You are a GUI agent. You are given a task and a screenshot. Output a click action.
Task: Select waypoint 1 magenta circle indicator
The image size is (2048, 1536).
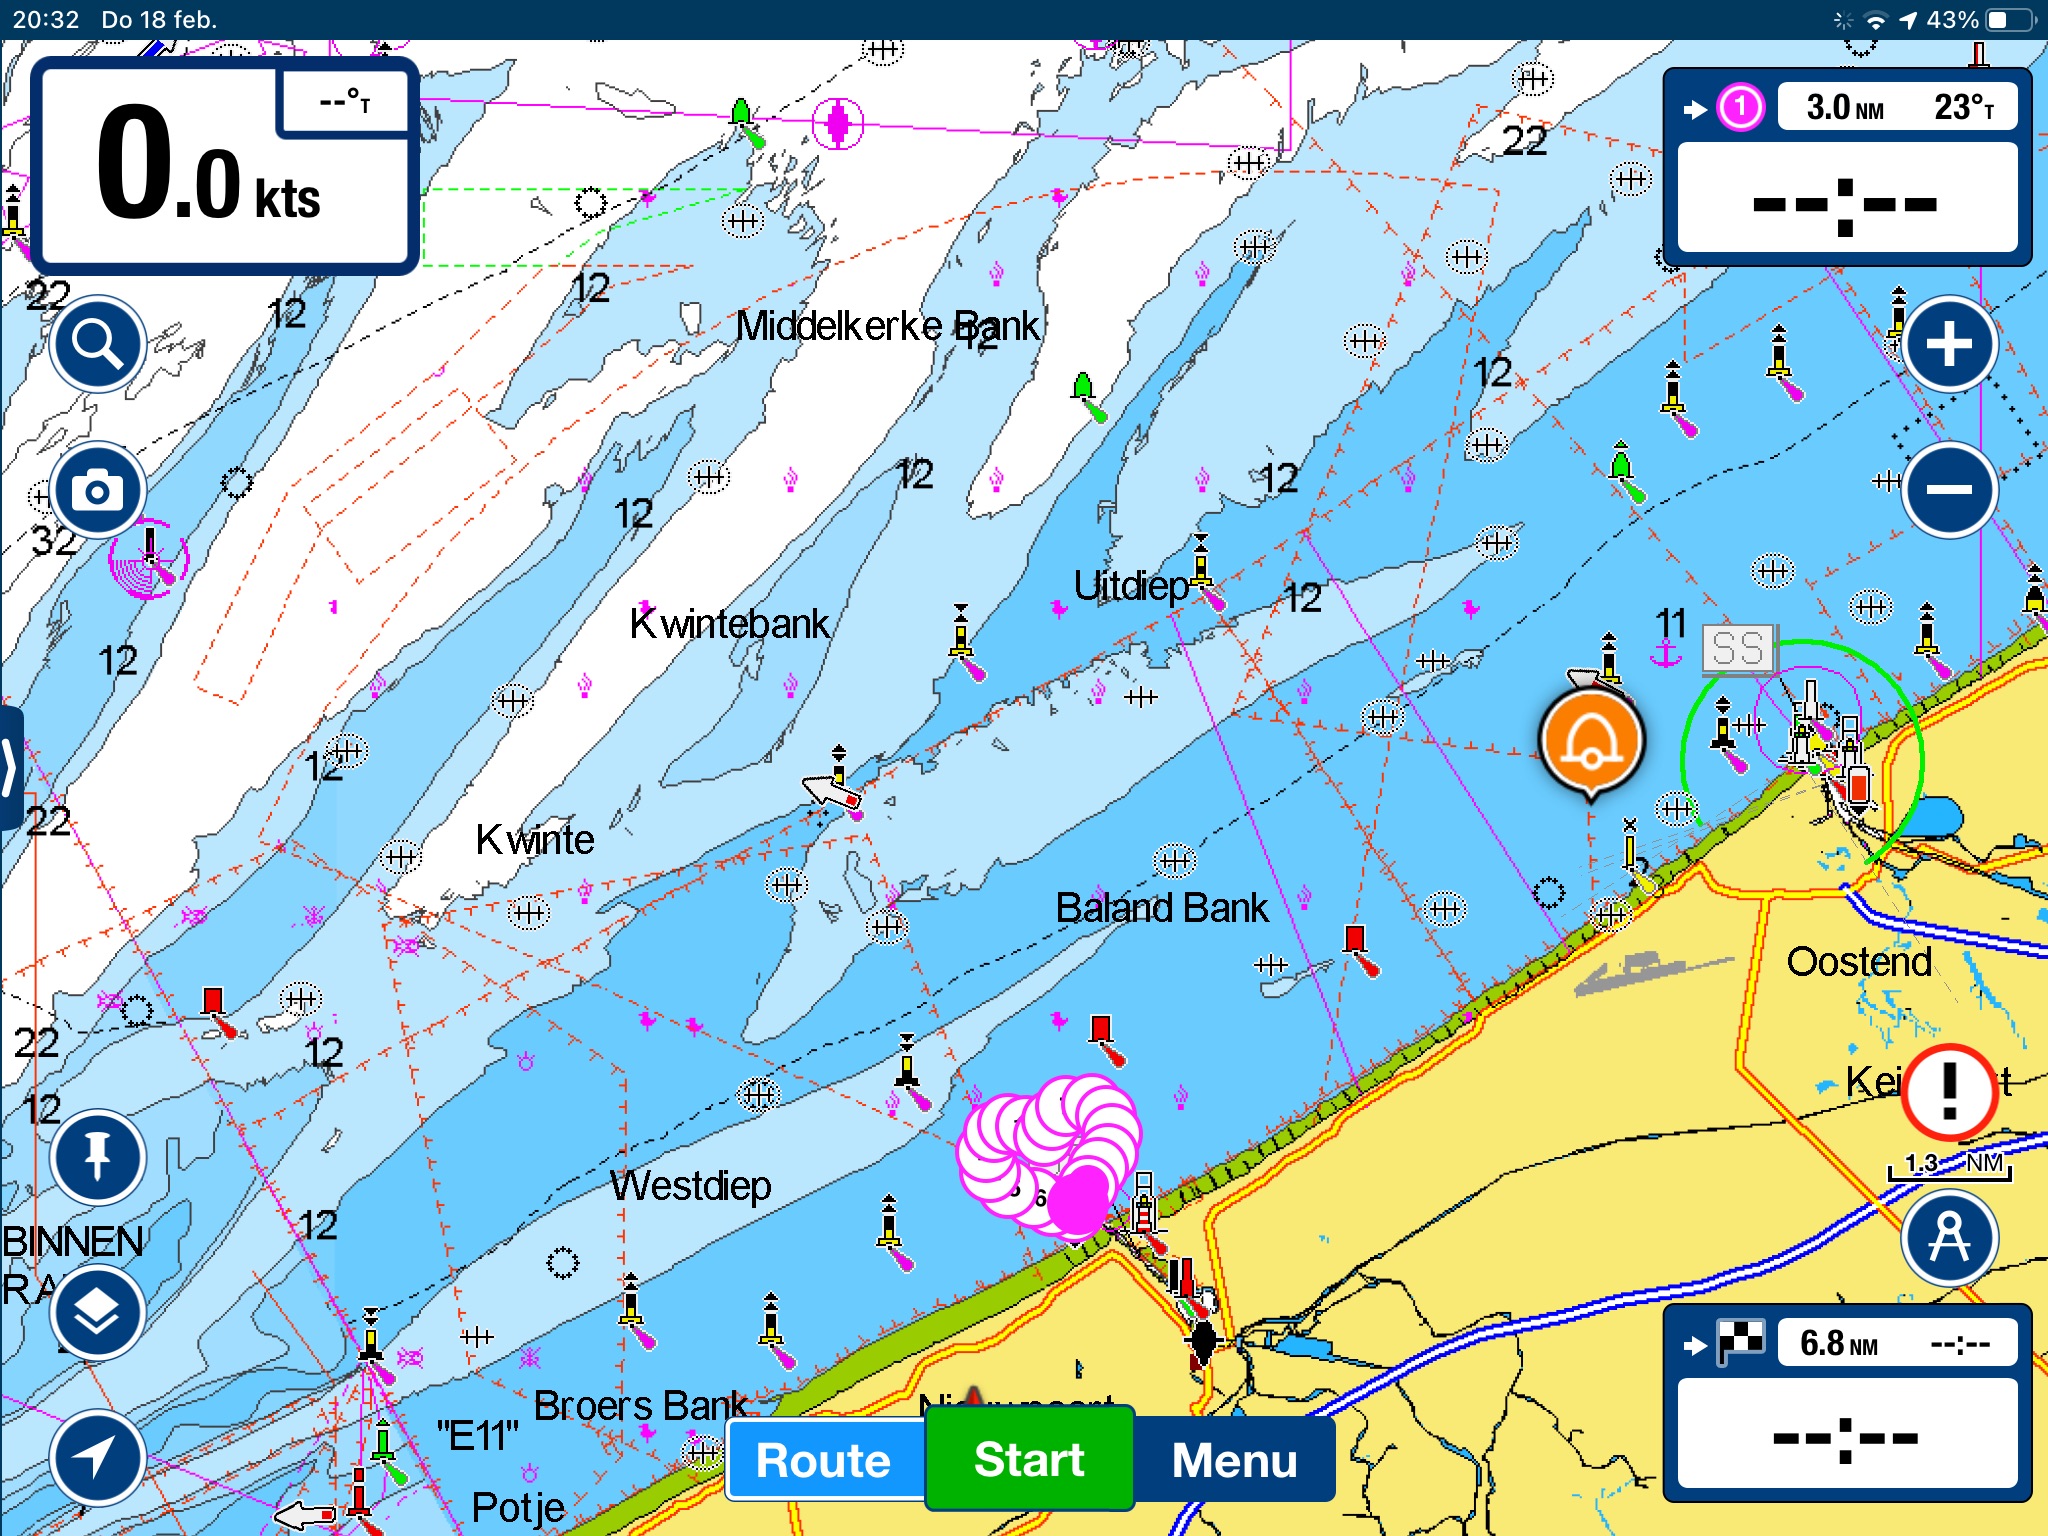coord(1740,107)
